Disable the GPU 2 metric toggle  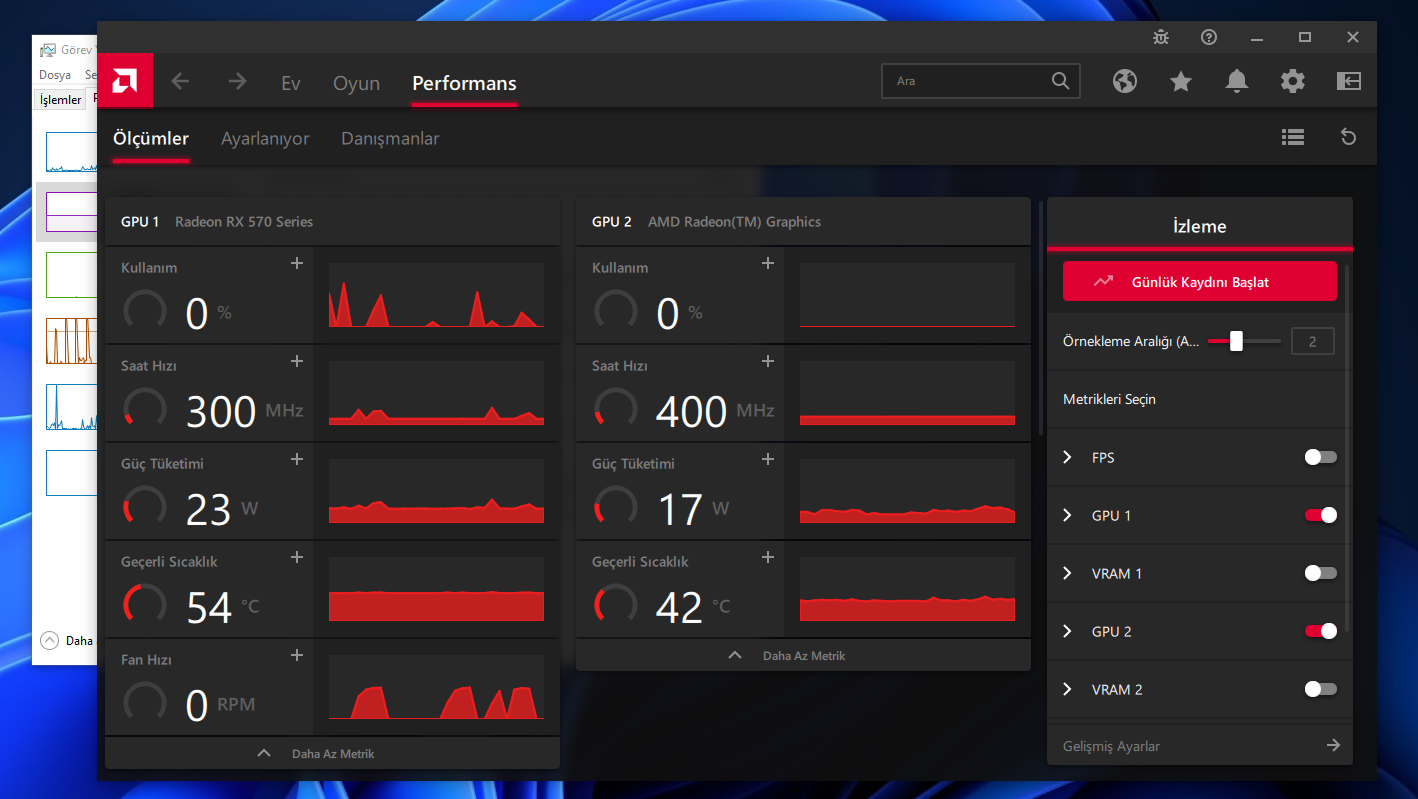[1320, 631]
